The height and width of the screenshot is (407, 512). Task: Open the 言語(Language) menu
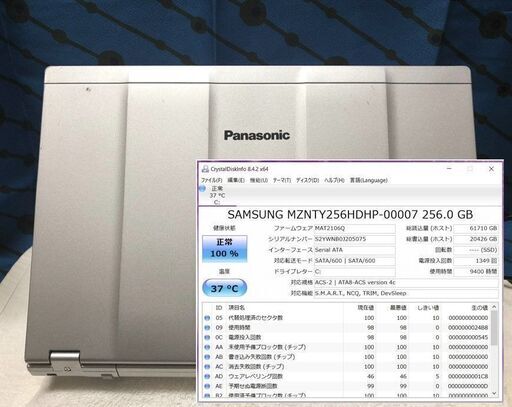click(x=369, y=180)
